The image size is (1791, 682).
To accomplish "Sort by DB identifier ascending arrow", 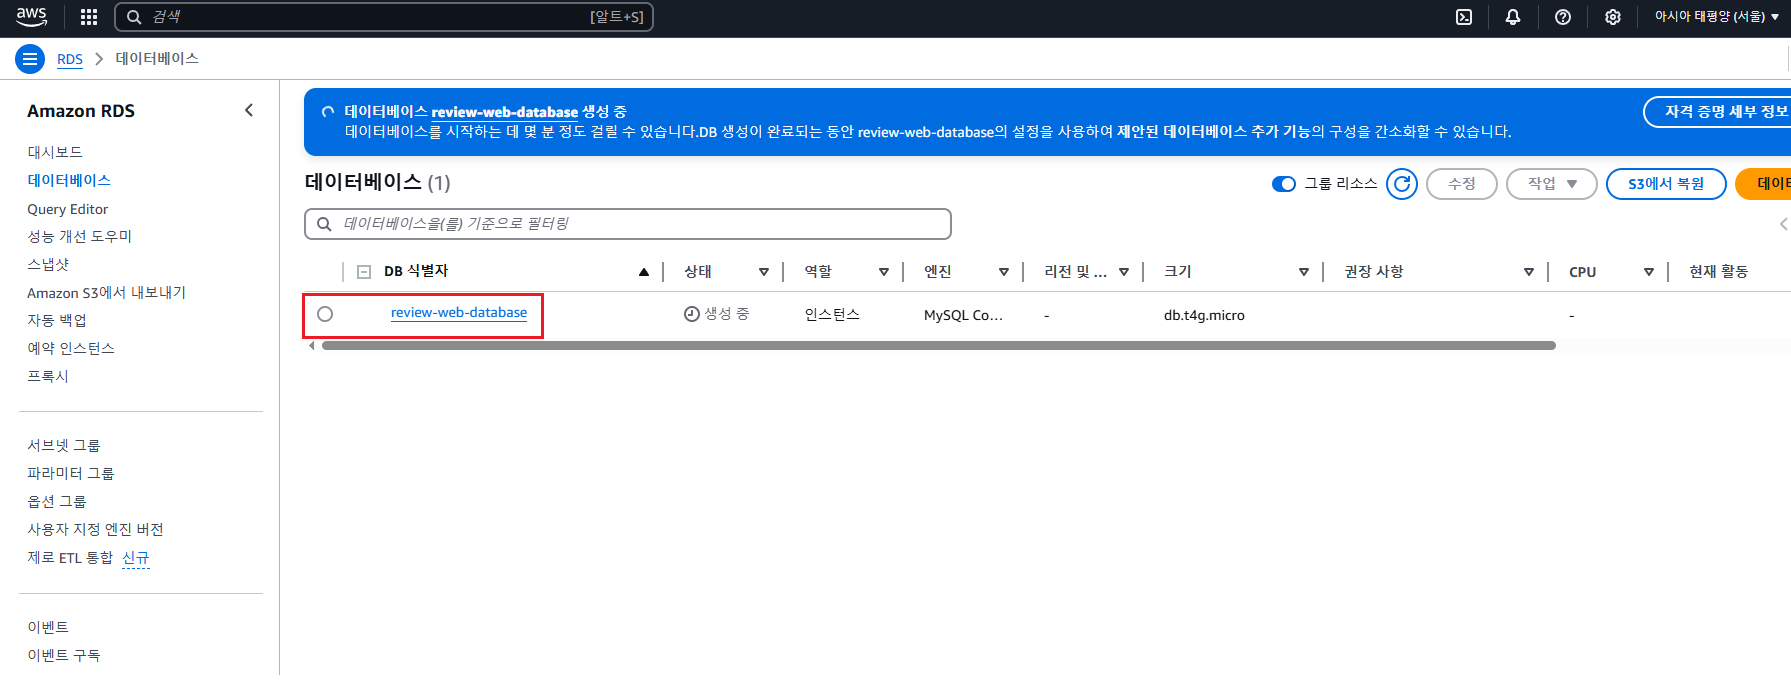I will click(x=644, y=272).
